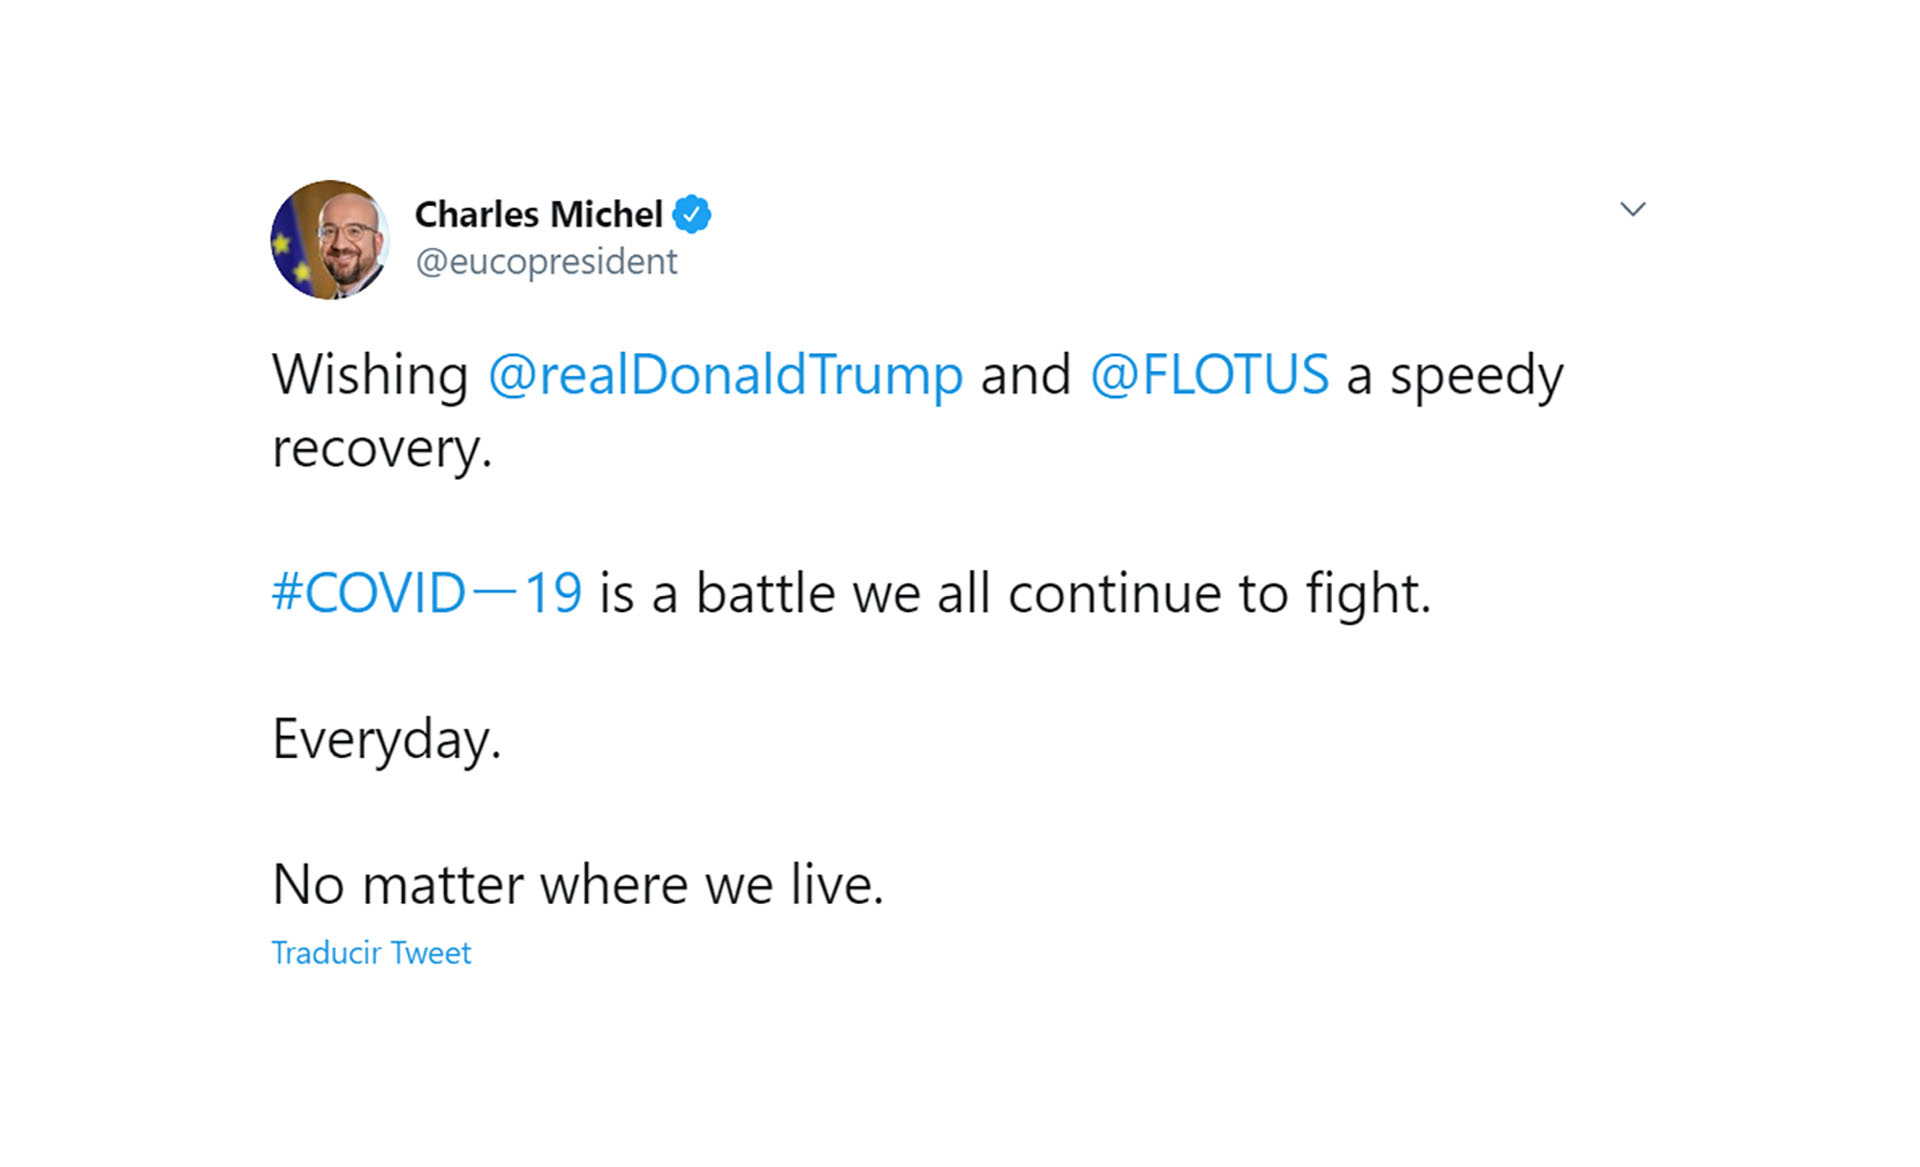
Task: Click the words "a speedy" in the tweet
Action: pos(1455,376)
